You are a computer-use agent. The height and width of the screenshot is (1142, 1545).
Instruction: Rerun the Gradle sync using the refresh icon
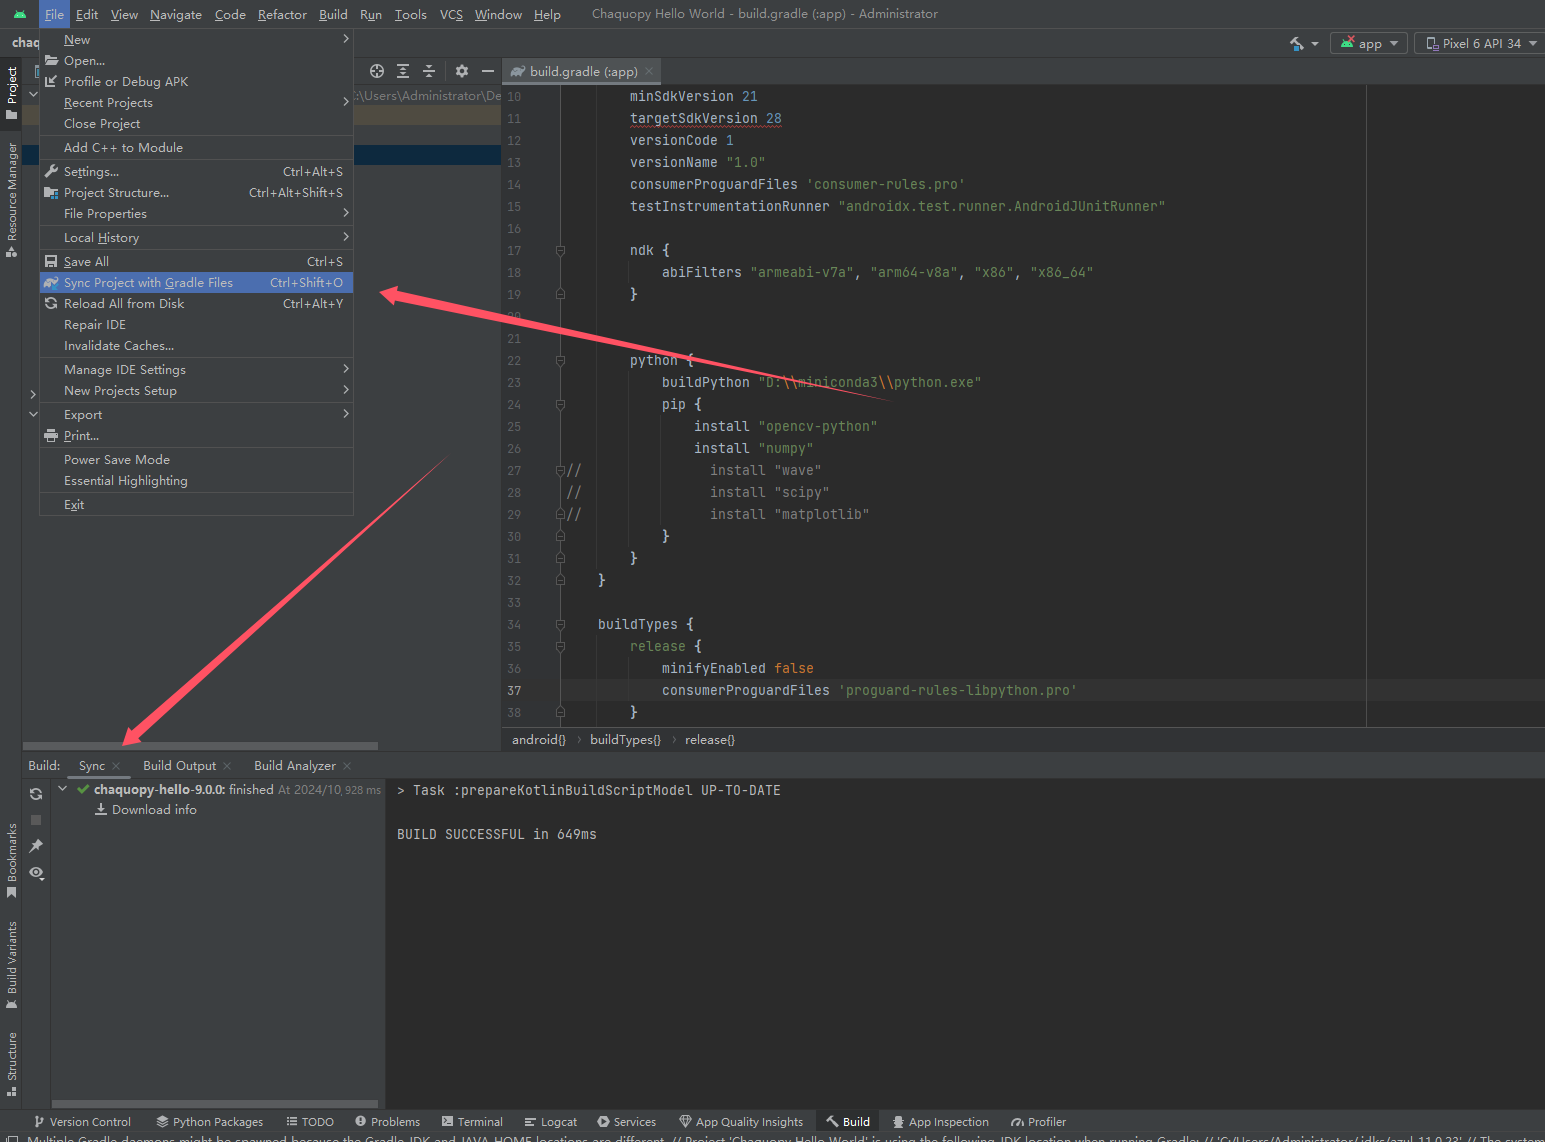coord(35,793)
